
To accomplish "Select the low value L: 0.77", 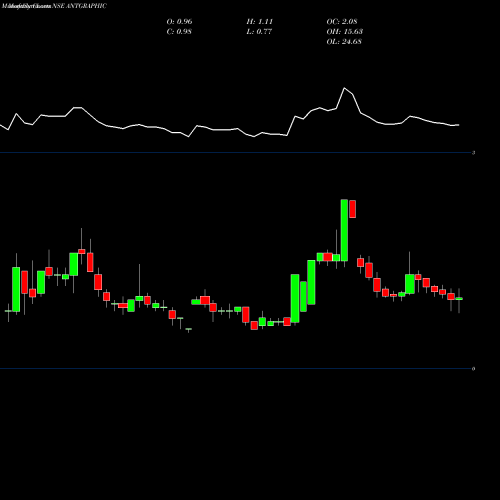I will click(259, 31).
